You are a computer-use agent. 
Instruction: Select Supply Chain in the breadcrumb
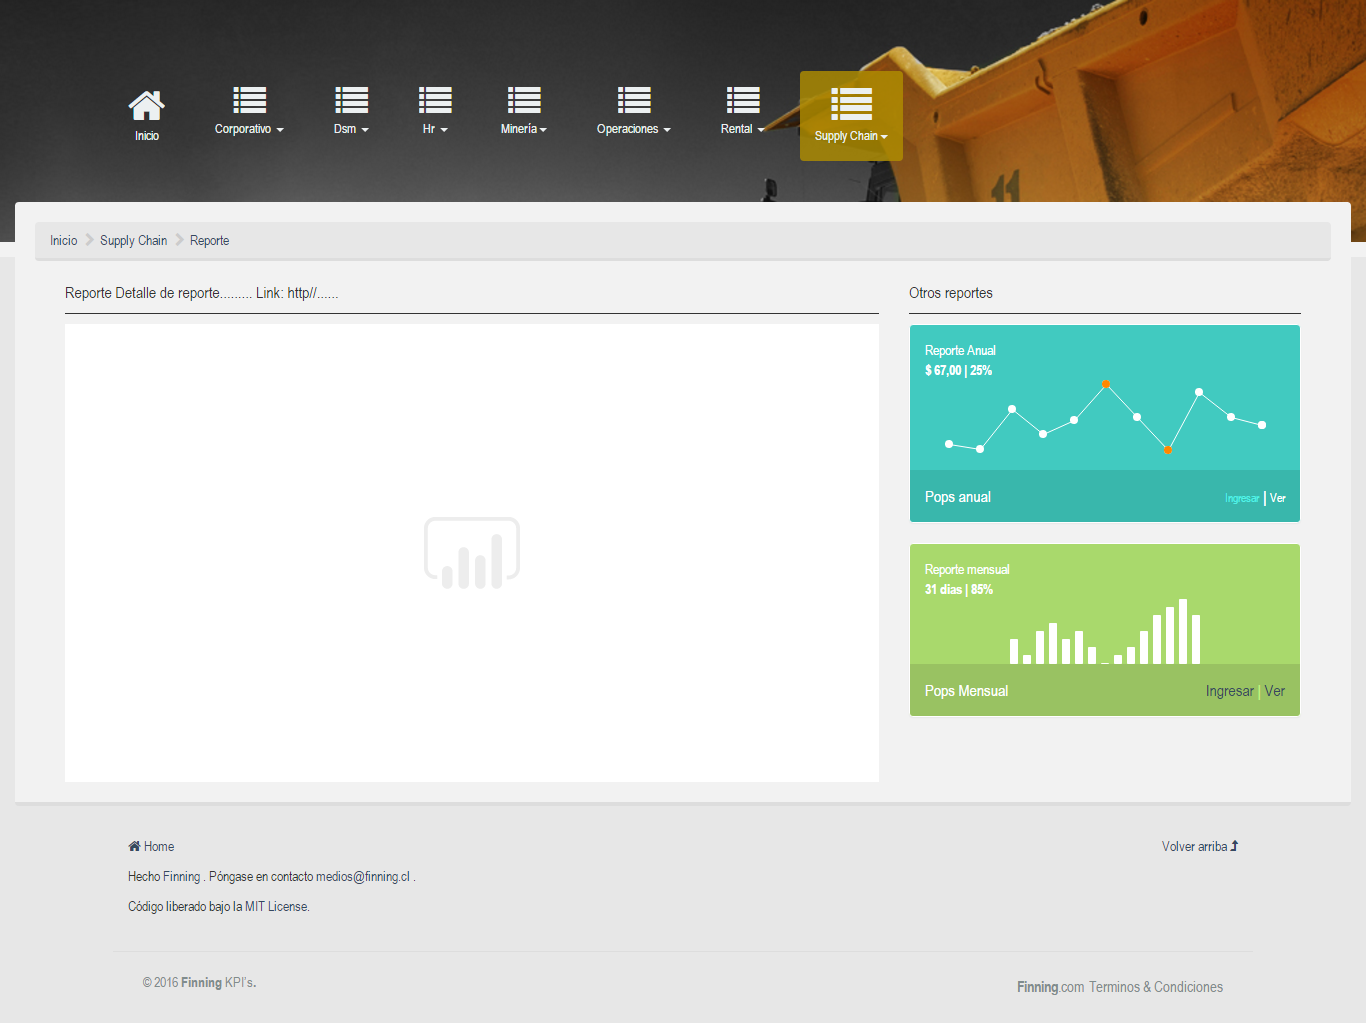pos(133,241)
